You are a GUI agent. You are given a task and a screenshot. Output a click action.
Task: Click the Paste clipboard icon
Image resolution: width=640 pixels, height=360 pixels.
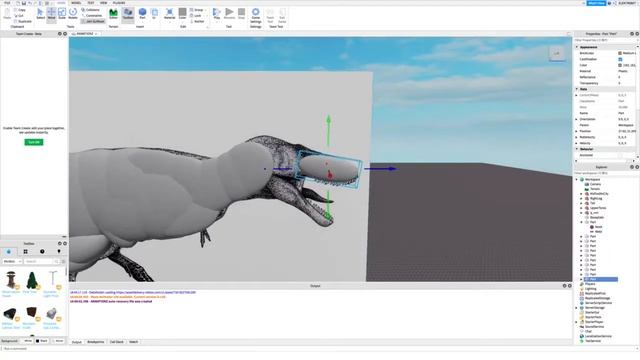pos(7,14)
